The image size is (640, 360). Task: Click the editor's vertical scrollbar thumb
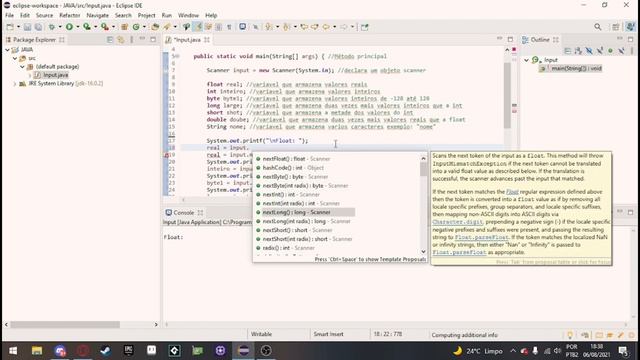point(507,96)
